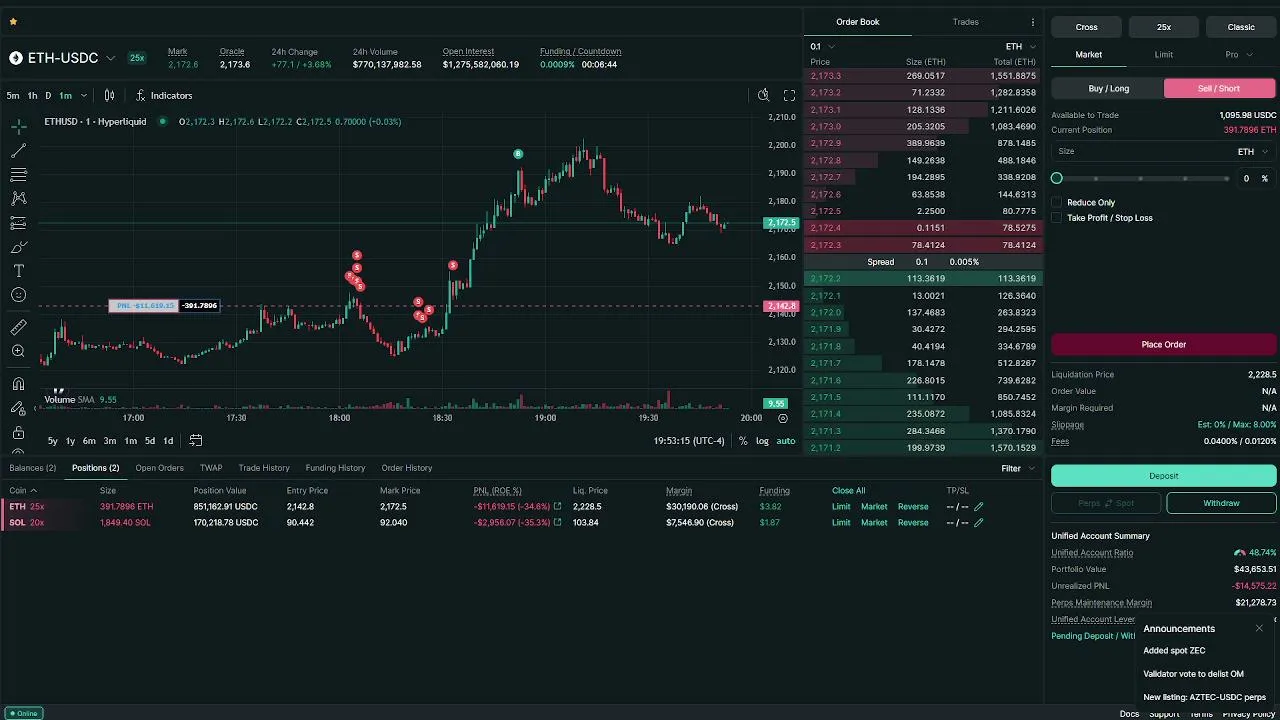The image size is (1280, 720).
Task: Adjust the order size percentage slider handle
Action: [1057, 178]
